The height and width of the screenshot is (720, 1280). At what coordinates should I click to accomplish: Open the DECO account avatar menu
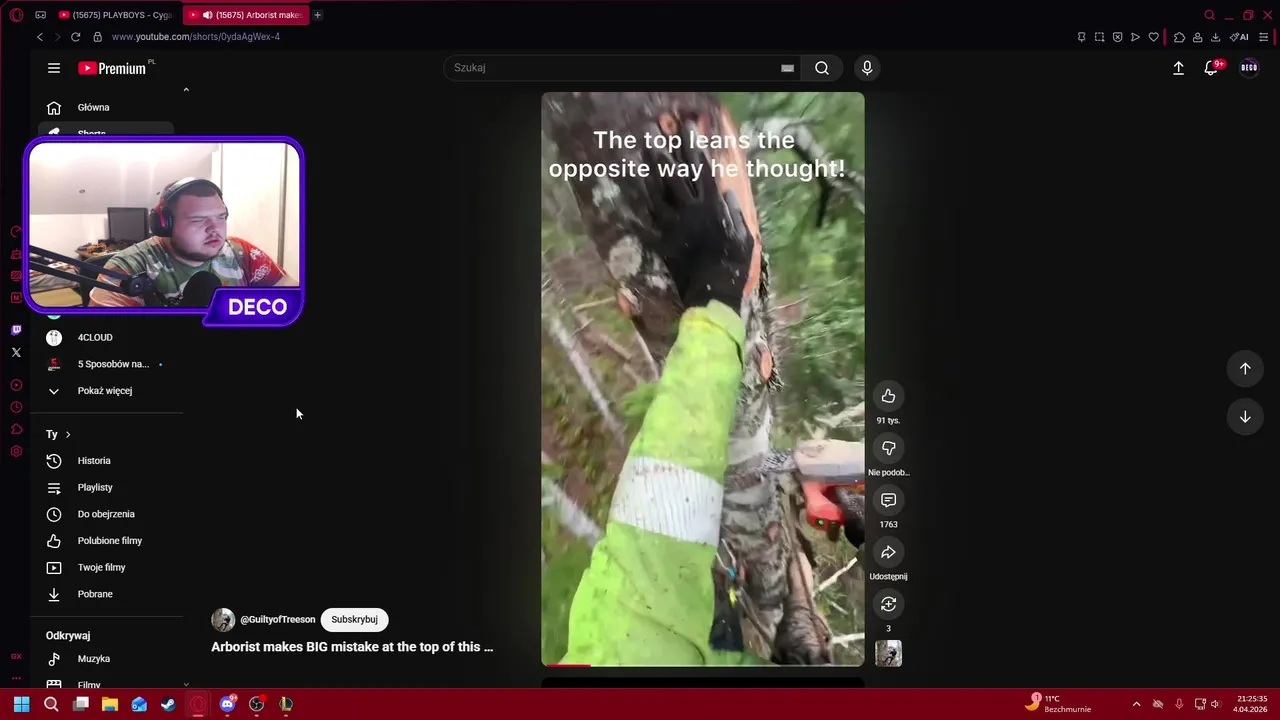1249,68
